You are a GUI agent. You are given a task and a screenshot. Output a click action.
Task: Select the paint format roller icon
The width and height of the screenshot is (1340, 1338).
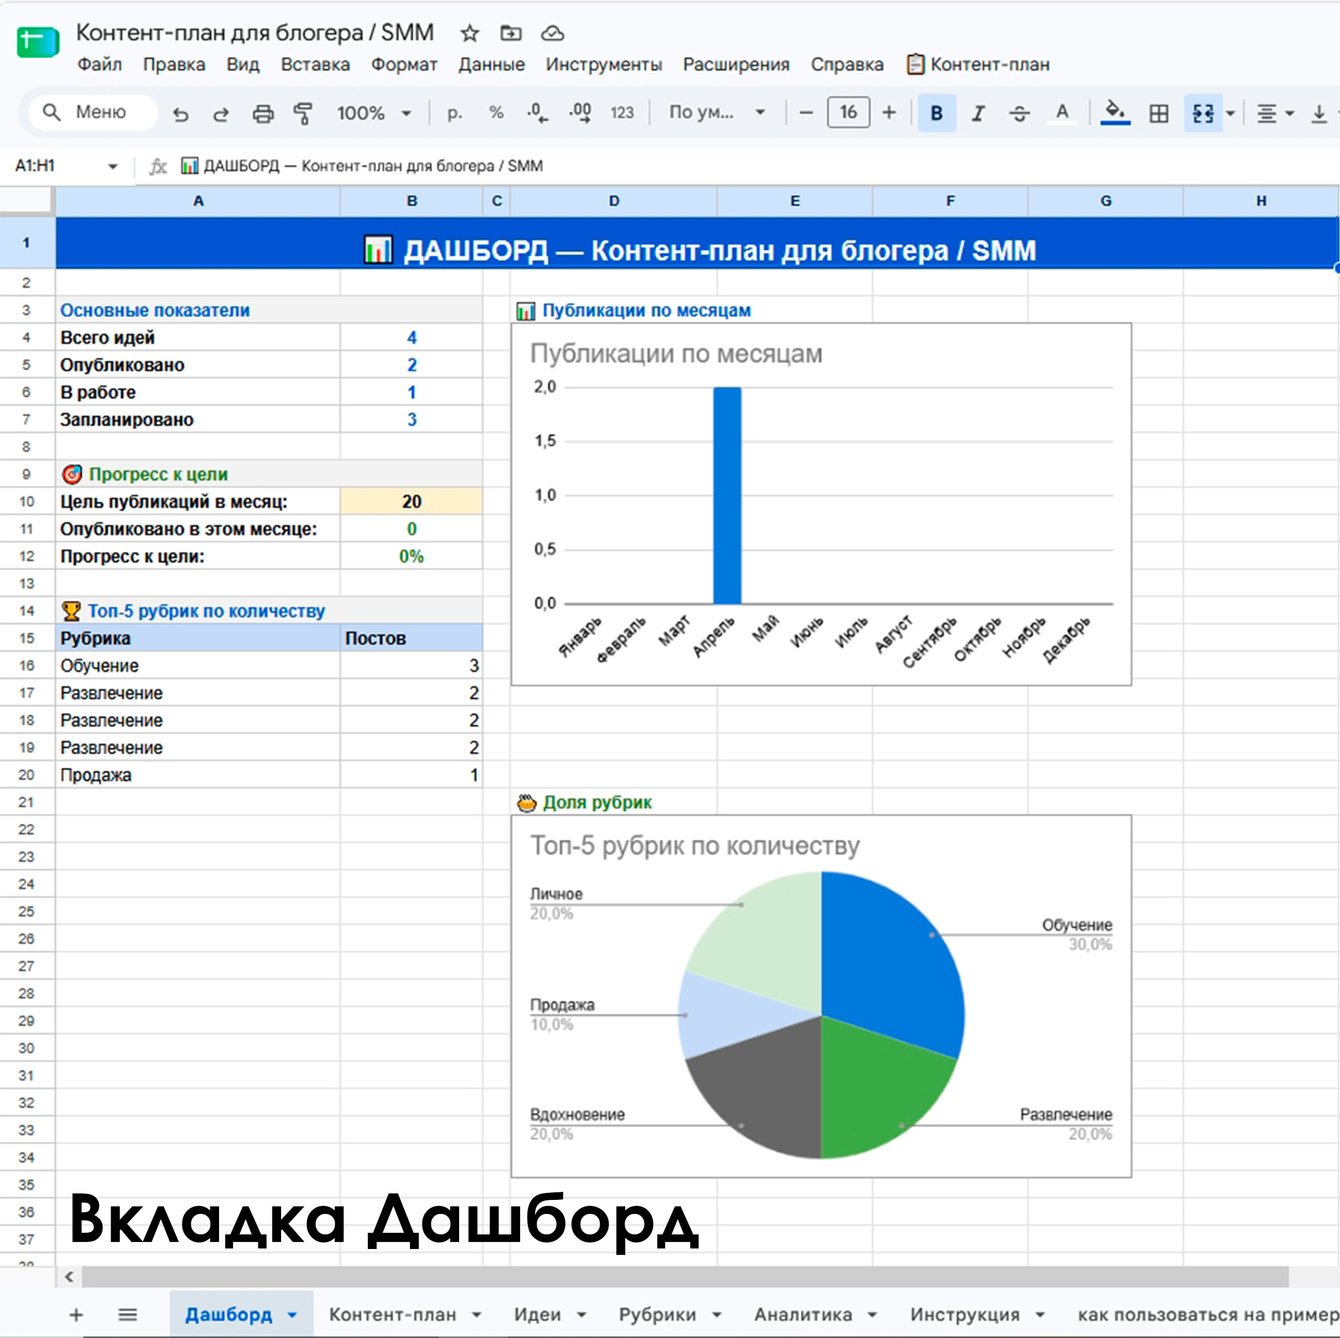tap(303, 114)
